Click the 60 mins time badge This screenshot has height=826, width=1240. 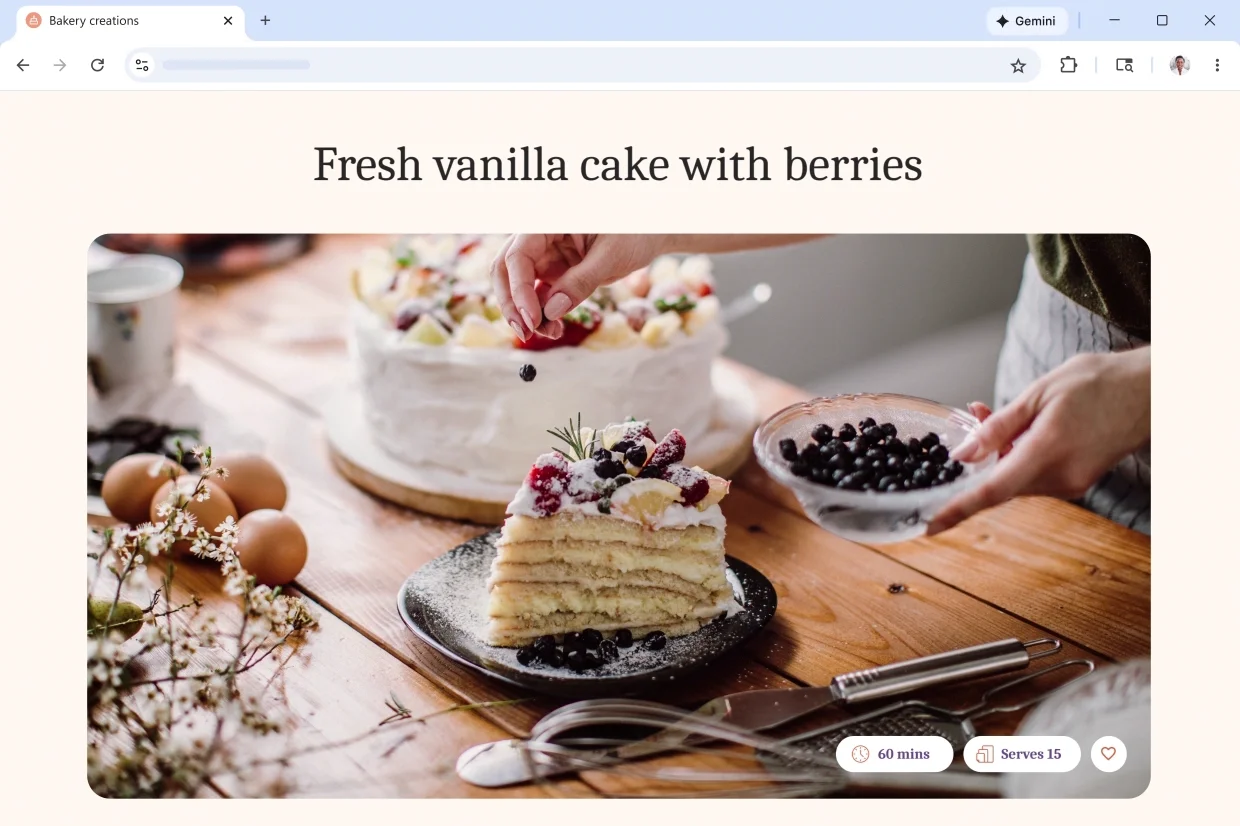[894, 754]
